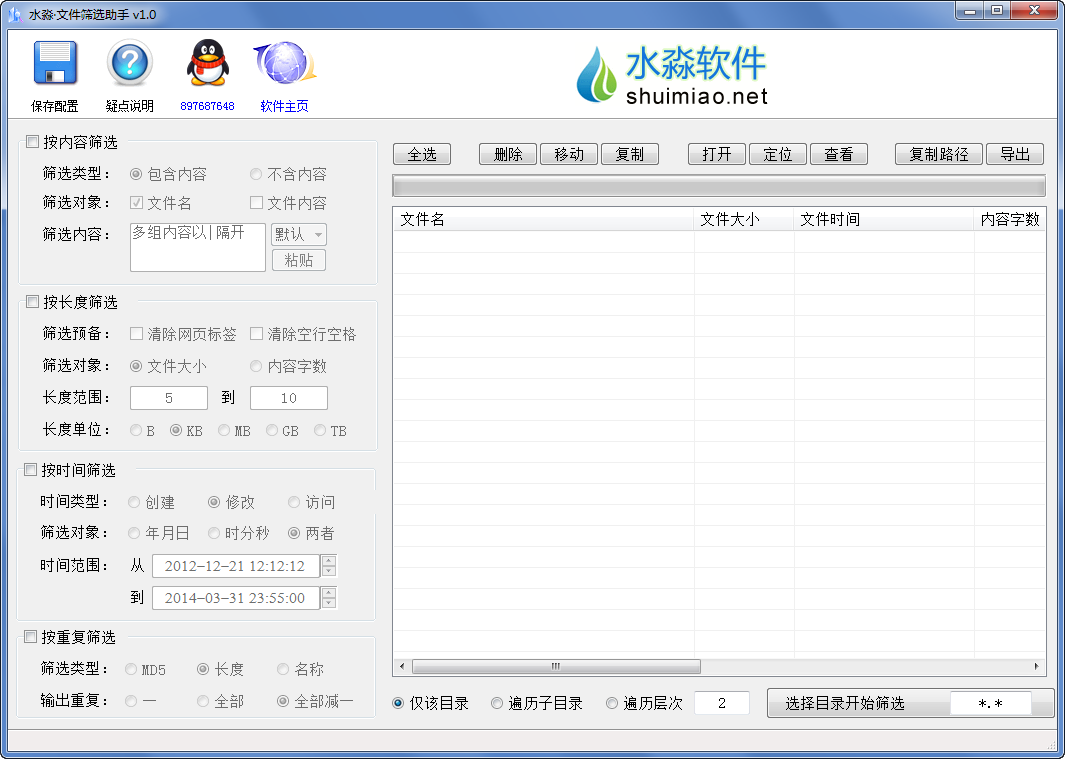Click the 全选 button
Image resolution: width=1065 pixels, height=759 pixels.
[x=422, y=154]
